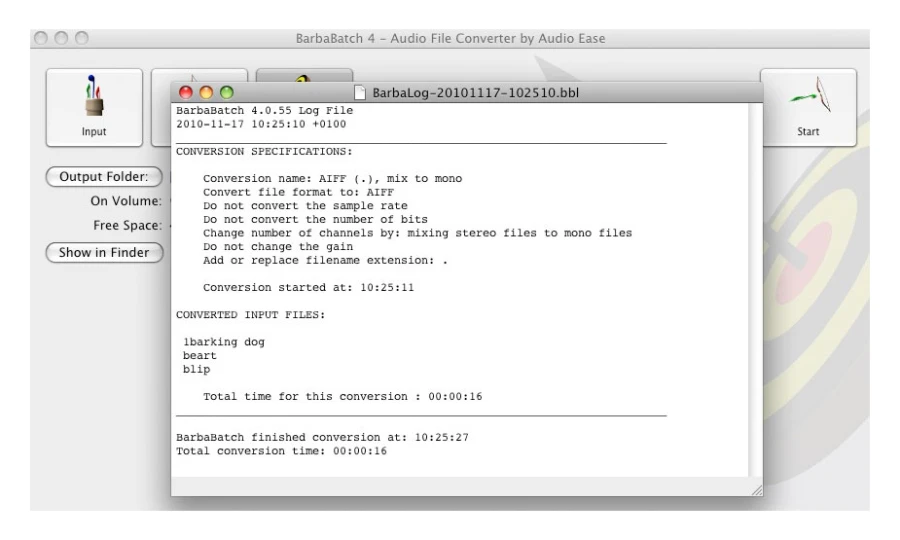This screenshot has width=900, height=540.
Task: Click the Output Folder button
Action: click(x=104, y=177)
